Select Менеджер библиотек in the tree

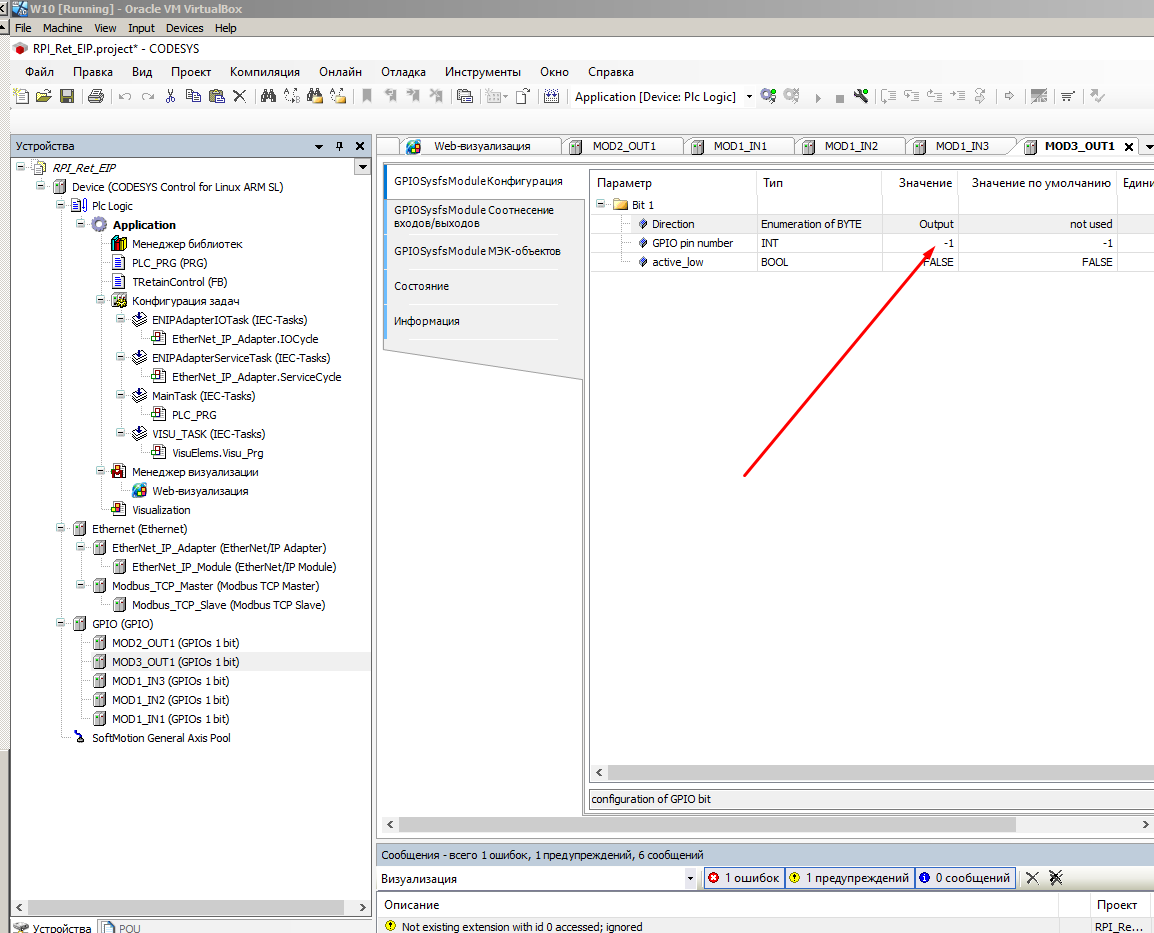[187, 244]
